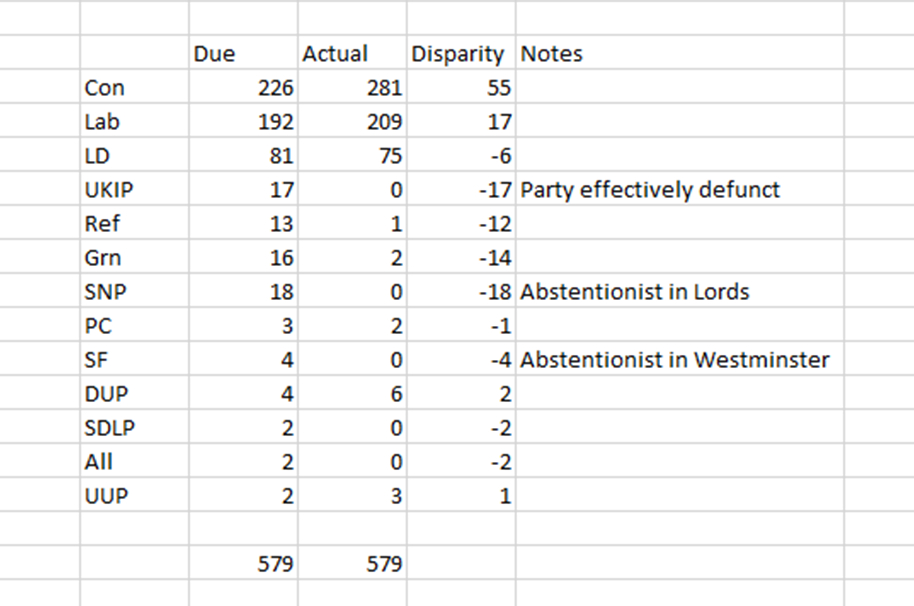The width and height of the screenshot is (914, 606).
Task: Click the UUP row label cell
Action: tap(134, 496)
